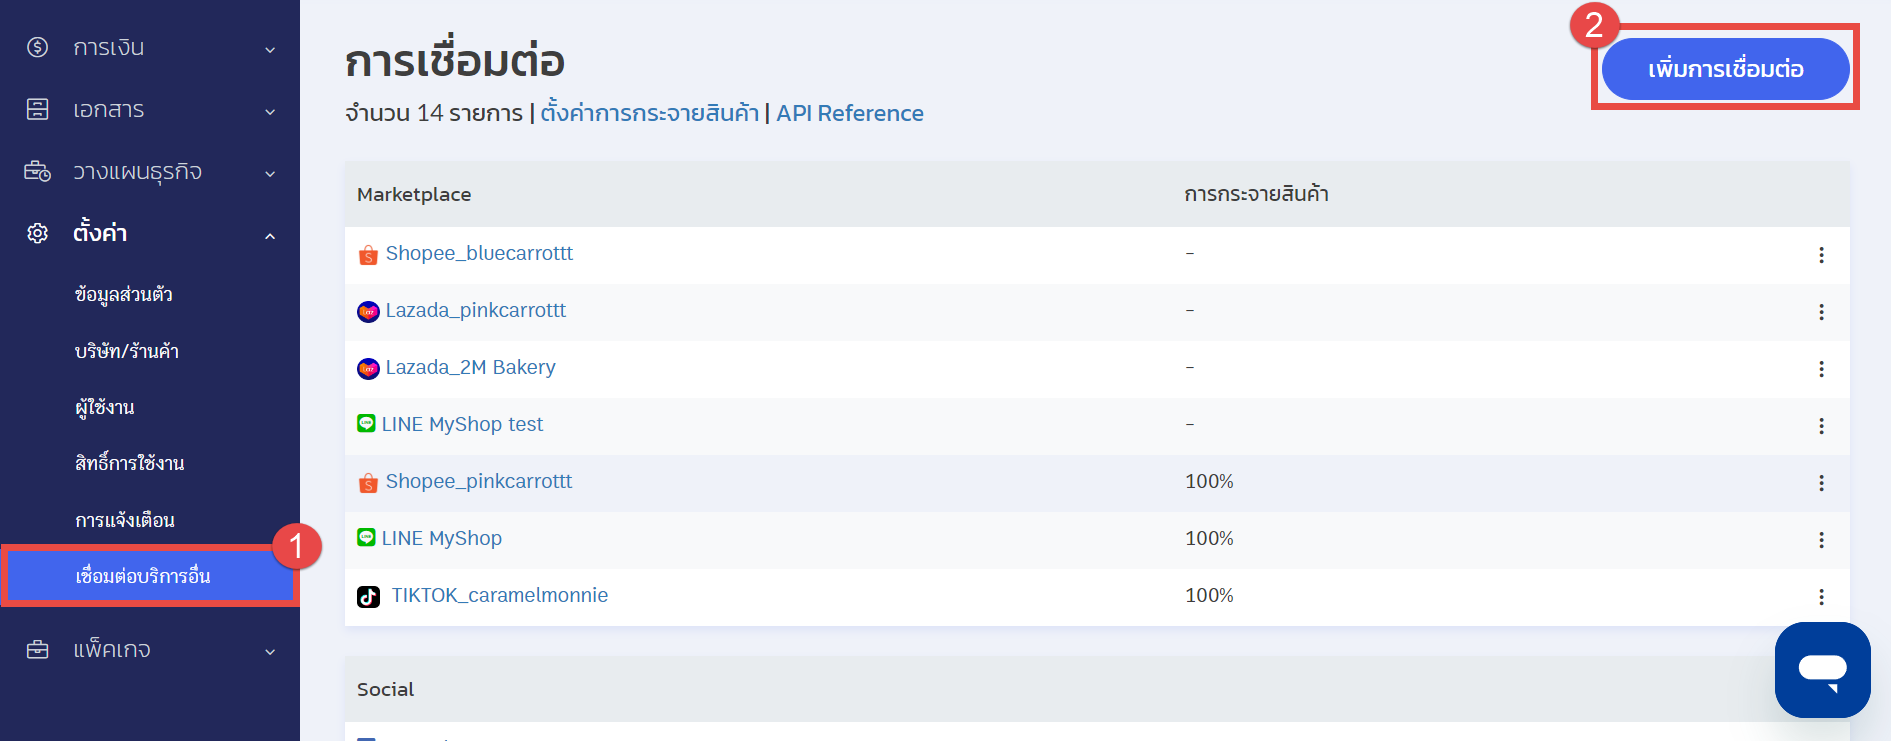Go to บริษัท/ร้านค้า settings
This screenshot has width=1891, height=741.
(127, 351)
